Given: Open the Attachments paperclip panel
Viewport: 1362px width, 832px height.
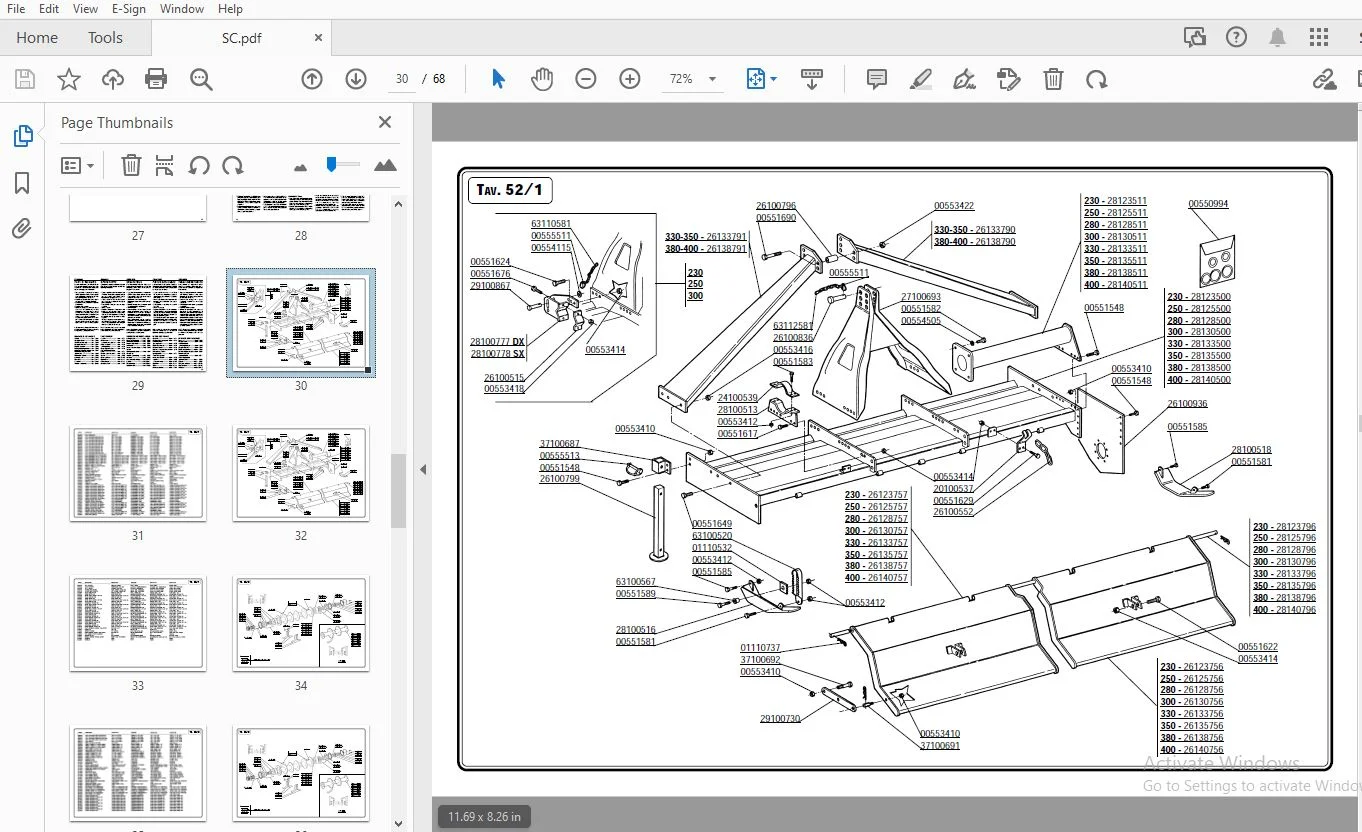Looking at the screenshot, I should 22,229.
